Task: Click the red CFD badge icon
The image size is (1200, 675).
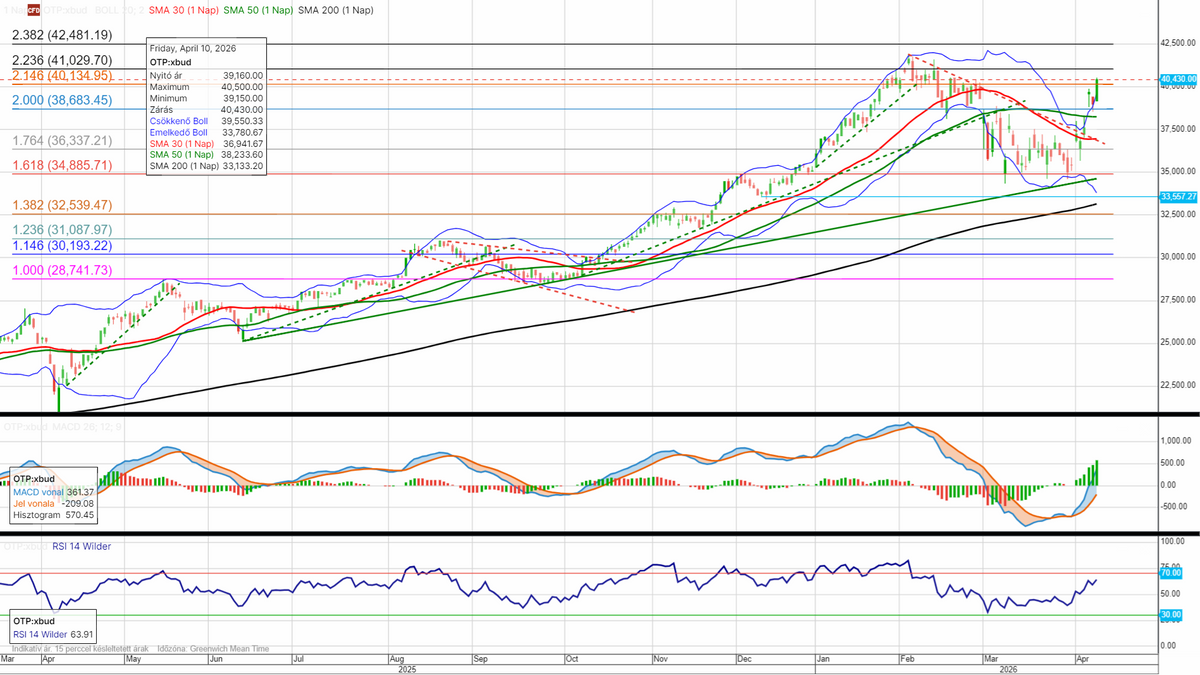Action: coord(32,11)
